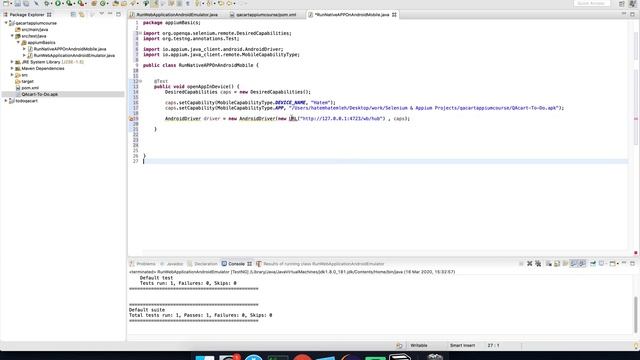This screenshot has width=640, height=360.
Task: Select QAcart-To-Do.apk file in tree
Action: point(40,94)
